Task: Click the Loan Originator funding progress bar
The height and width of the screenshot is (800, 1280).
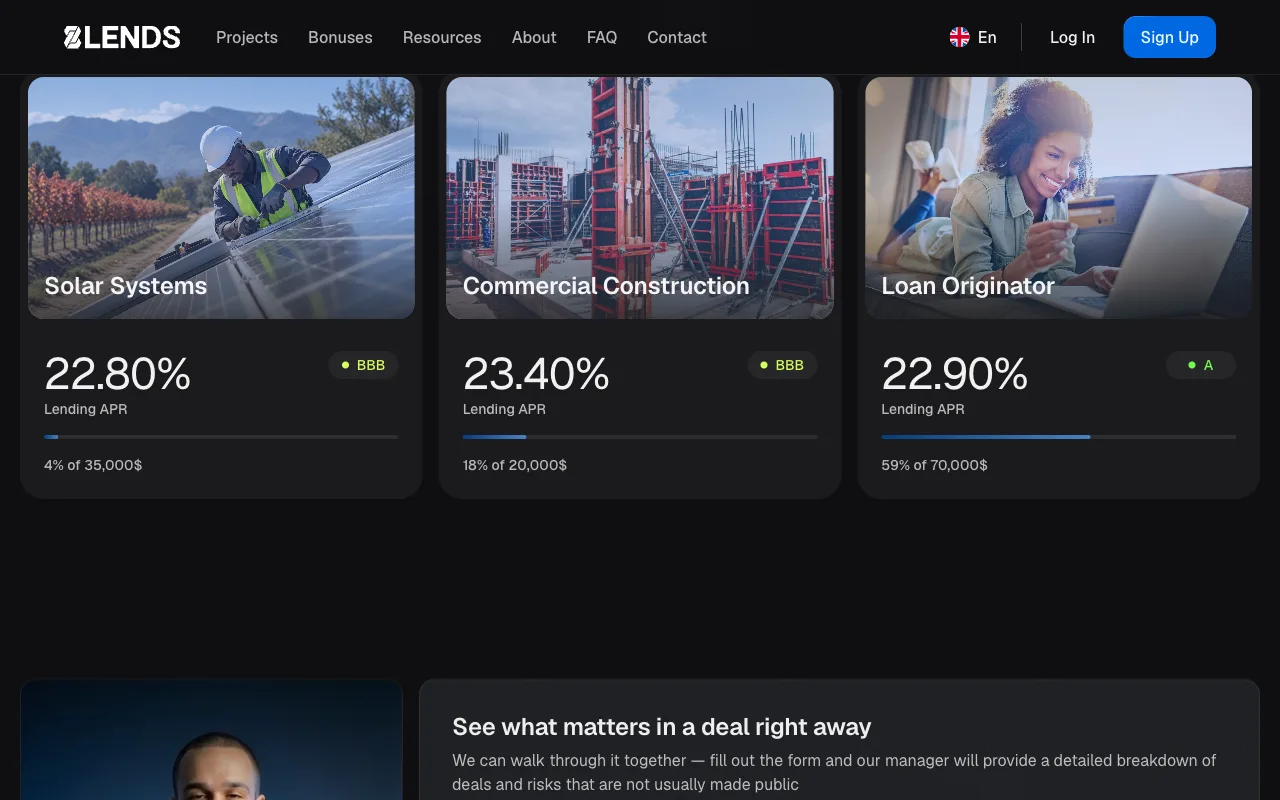Action: point(1058,437)
